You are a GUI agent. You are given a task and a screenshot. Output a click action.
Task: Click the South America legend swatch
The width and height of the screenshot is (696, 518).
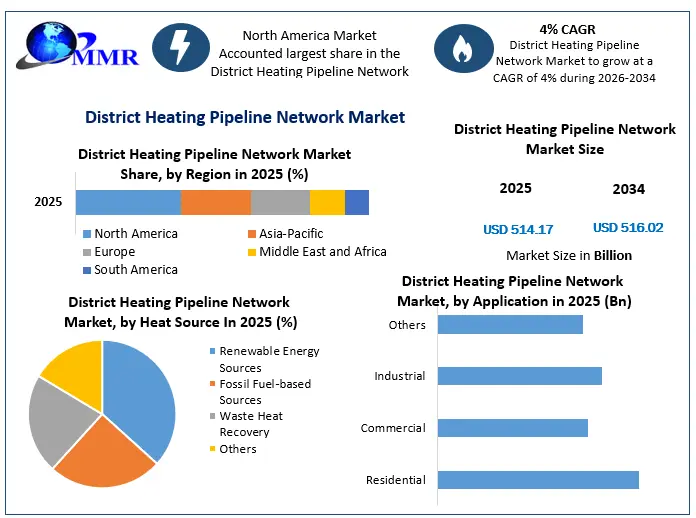pyautogui.click(x=87, y=270)
